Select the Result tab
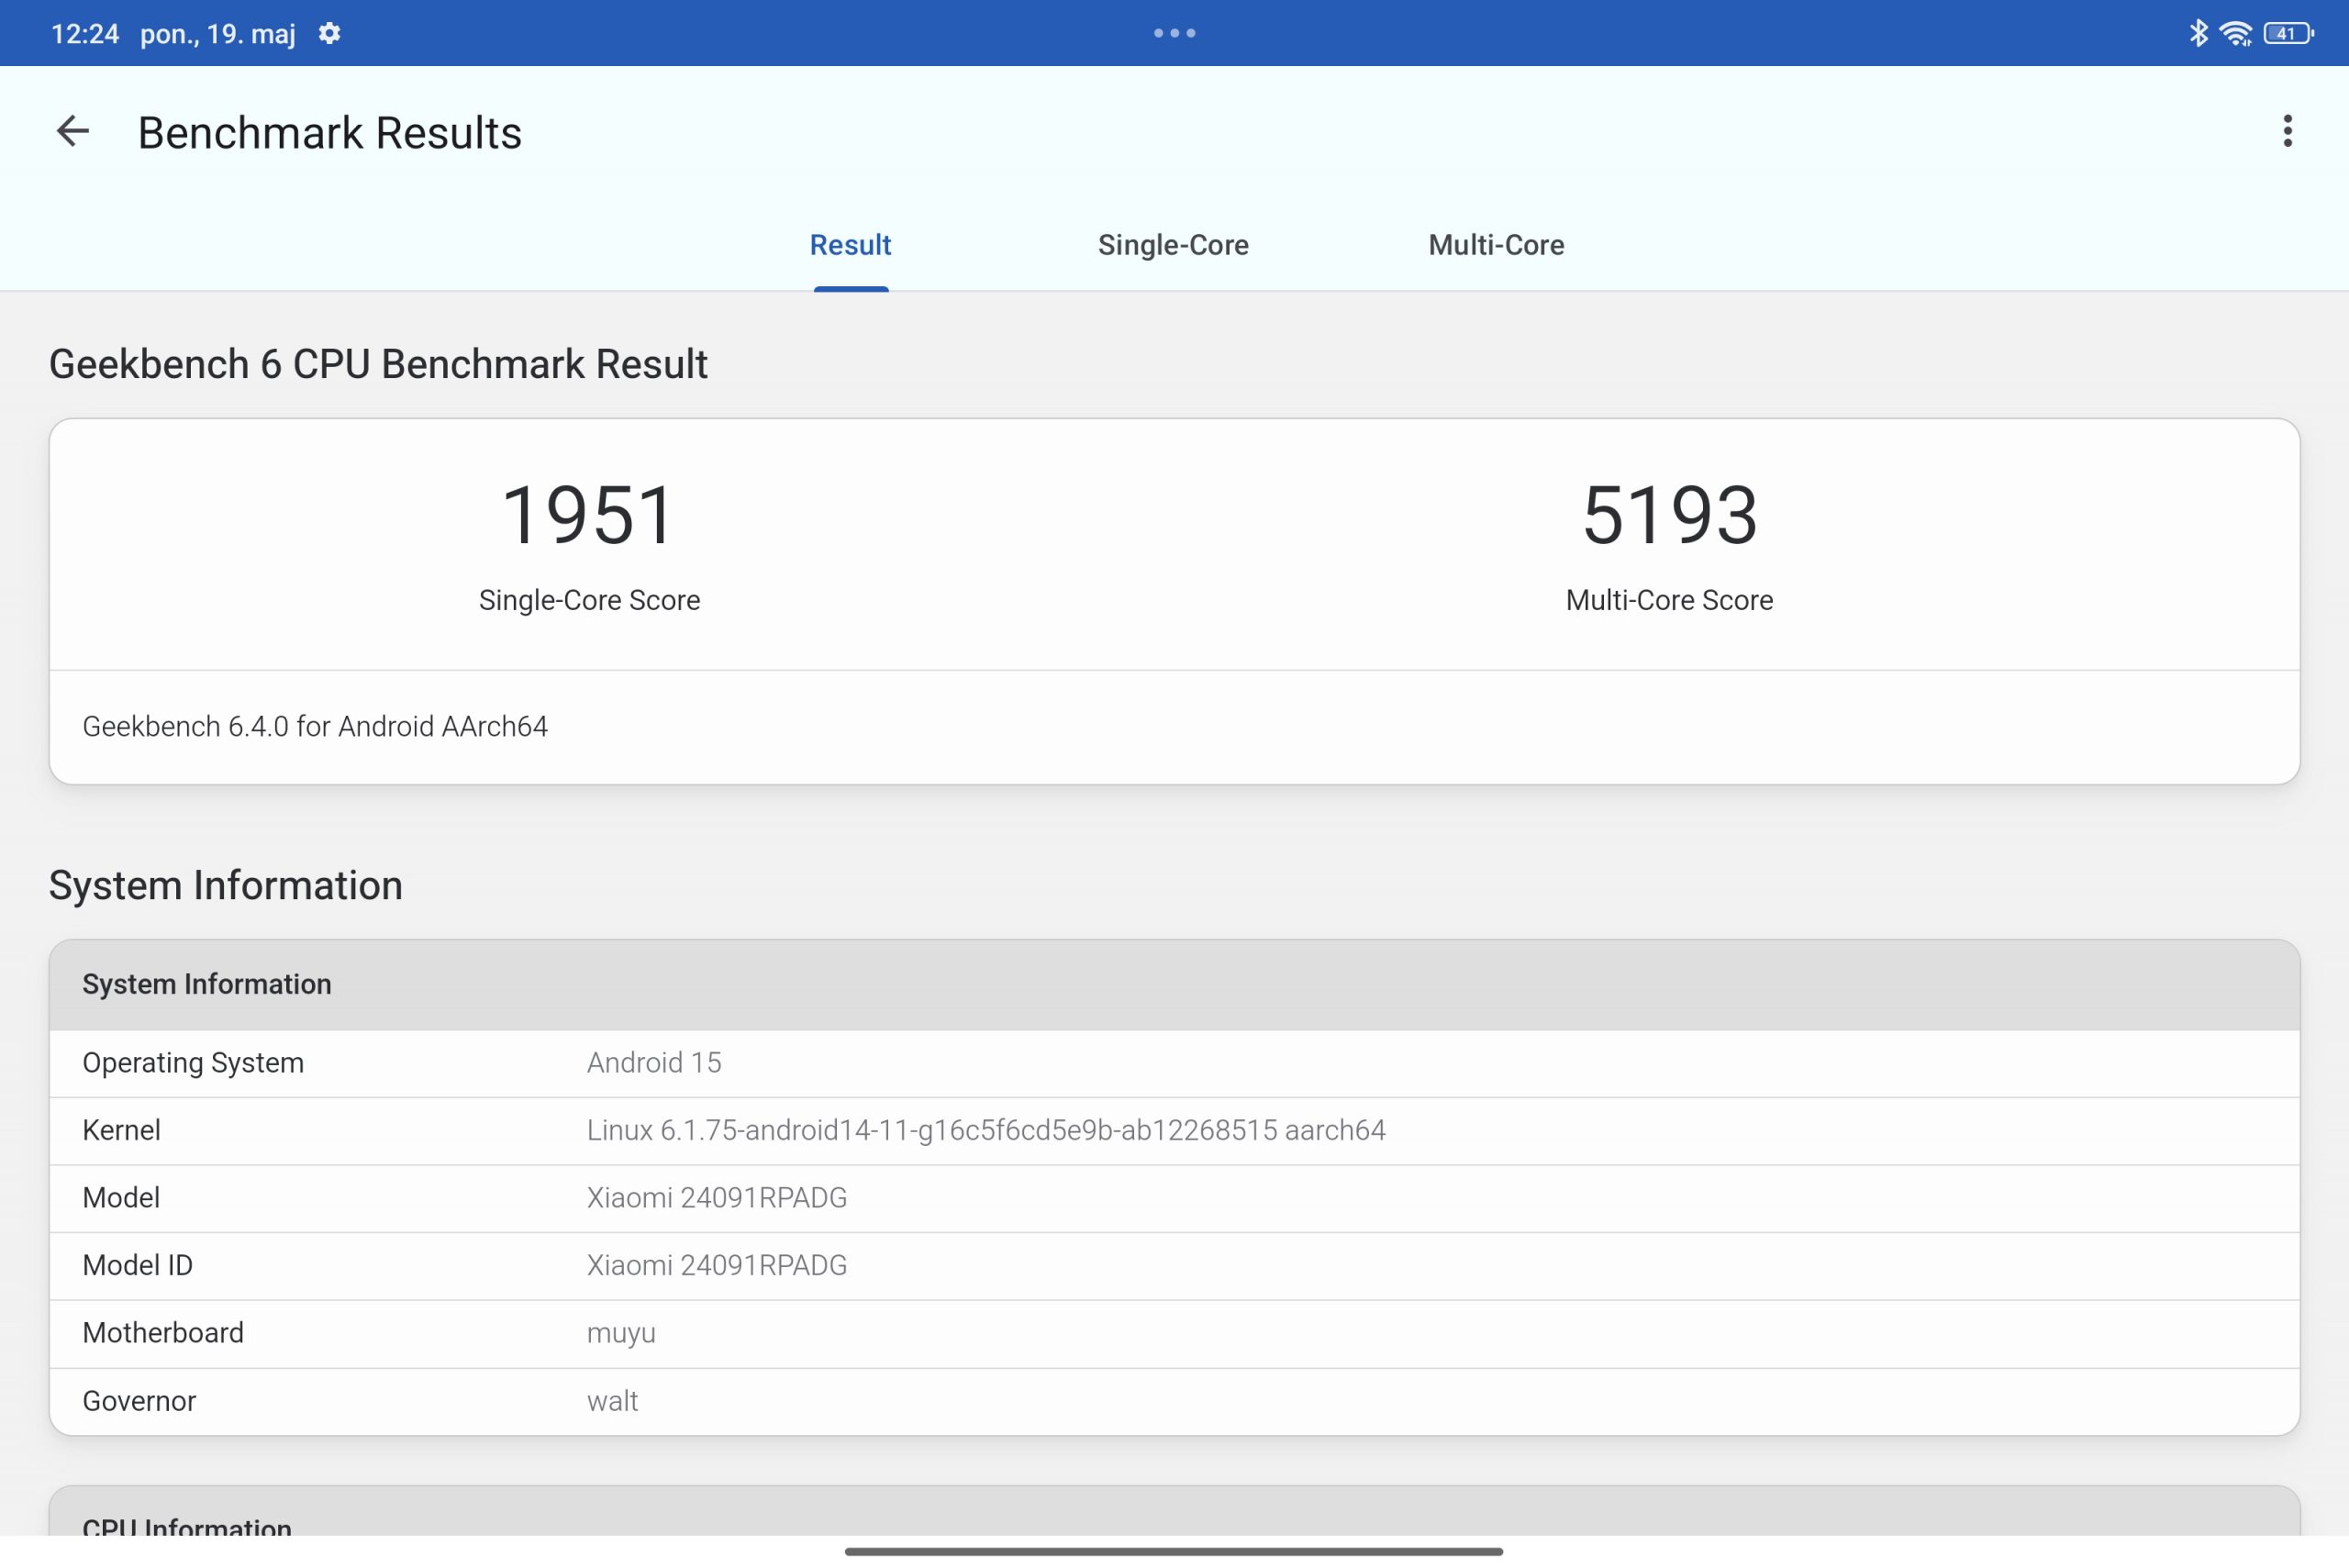 850,245
